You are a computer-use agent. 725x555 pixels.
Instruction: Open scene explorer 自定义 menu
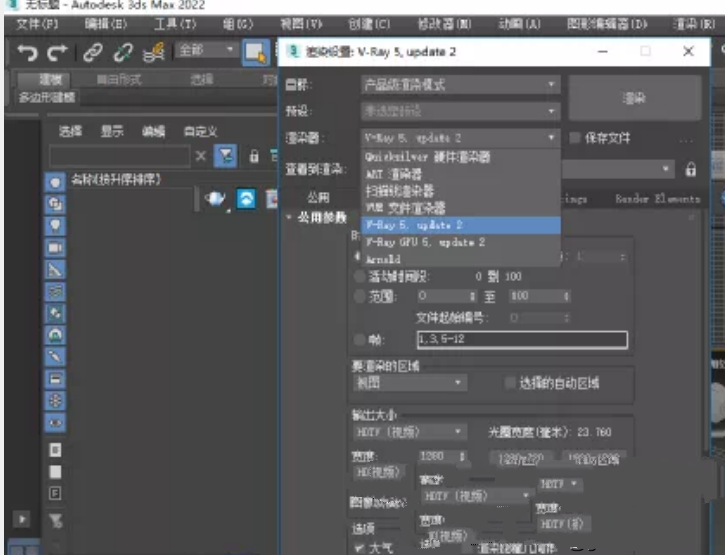(x=200, y=131)
